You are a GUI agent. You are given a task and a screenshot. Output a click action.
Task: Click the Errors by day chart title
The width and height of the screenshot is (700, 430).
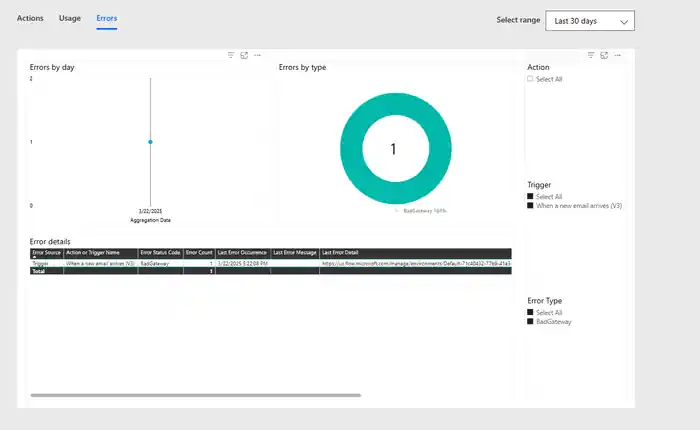tap(52, 67)
